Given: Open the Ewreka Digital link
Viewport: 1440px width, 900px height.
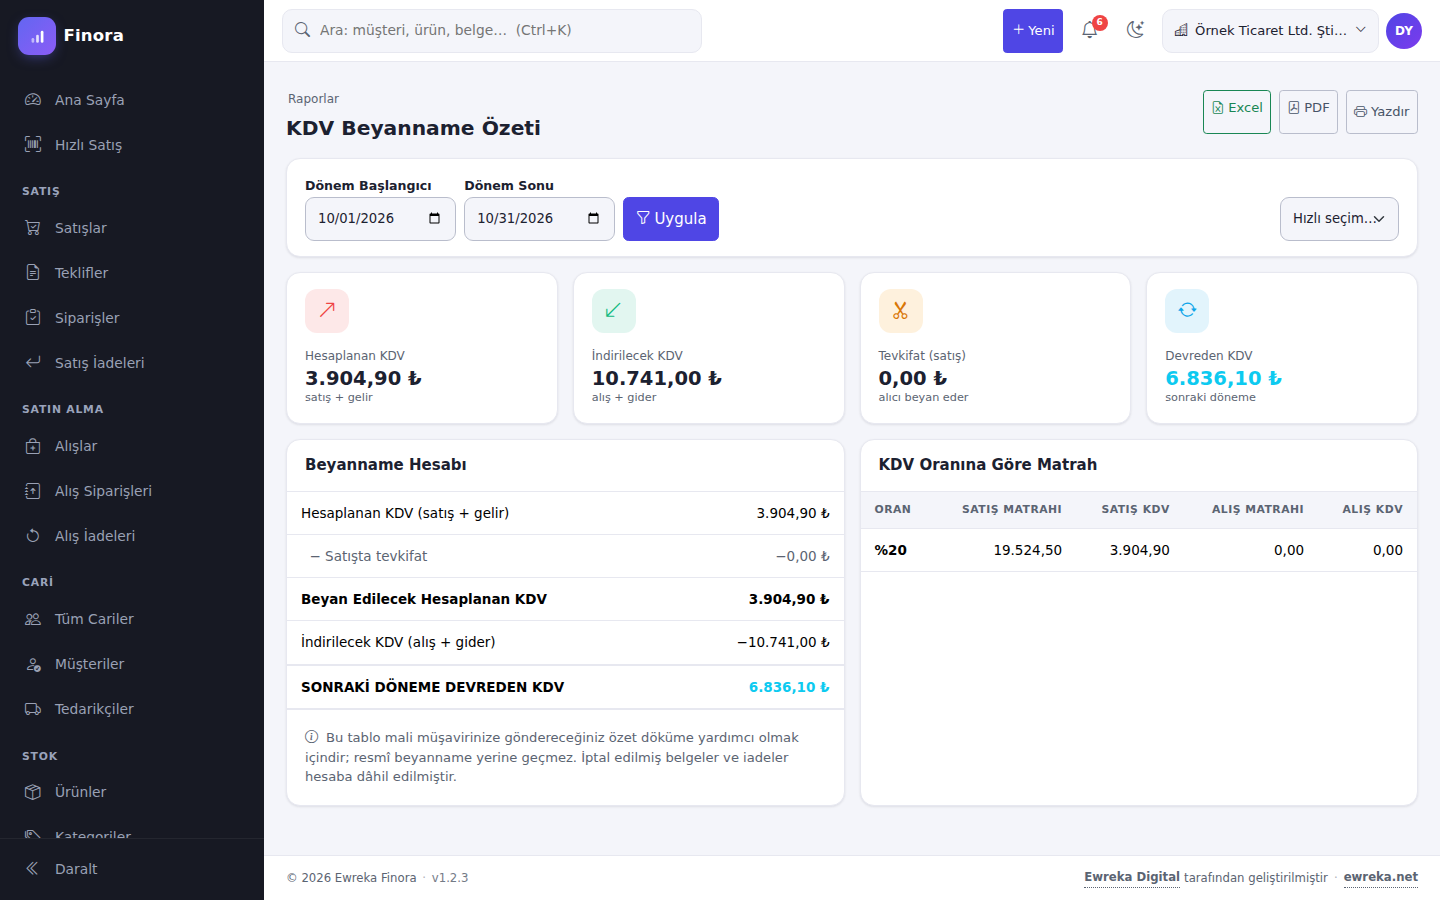Looking at the screenshot, I should tap(1132, 877).
